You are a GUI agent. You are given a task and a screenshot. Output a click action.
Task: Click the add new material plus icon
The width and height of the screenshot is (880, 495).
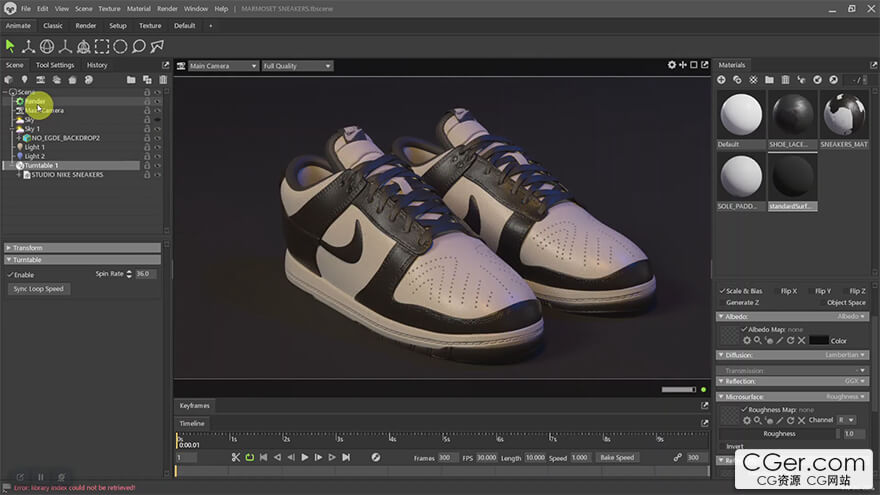(x=722, y=79)
